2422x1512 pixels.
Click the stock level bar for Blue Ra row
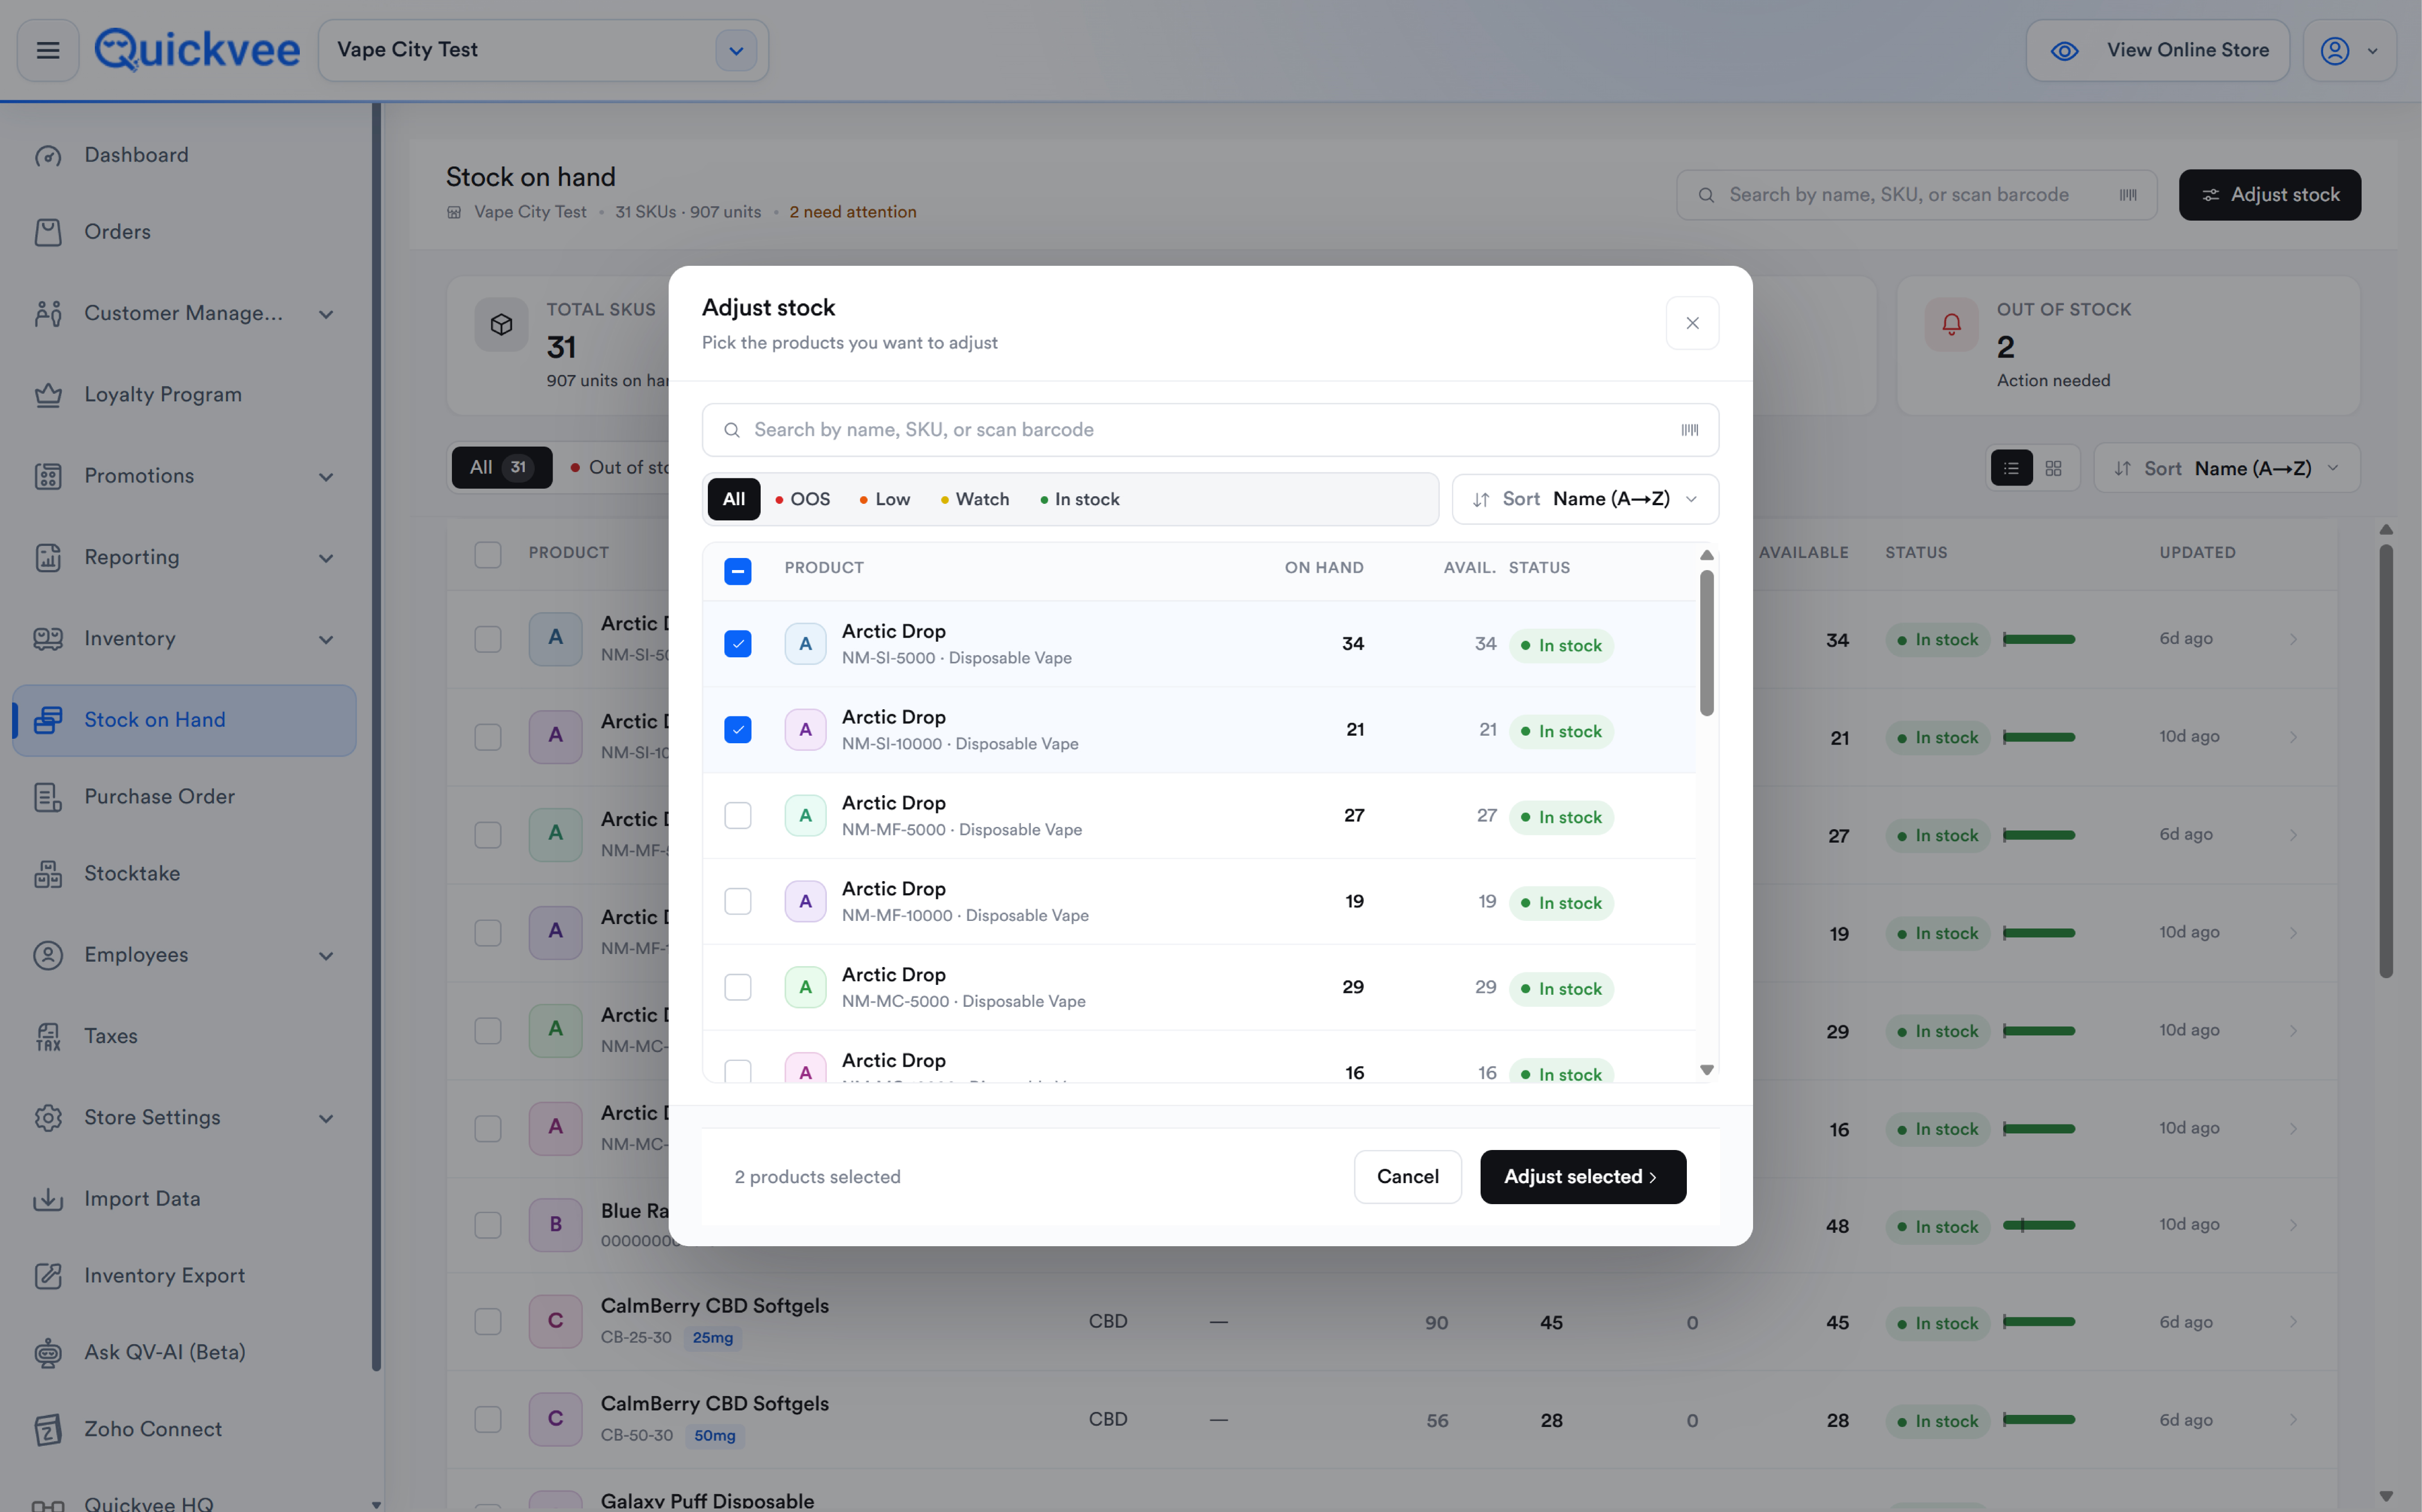(x=2039, y=1226)
